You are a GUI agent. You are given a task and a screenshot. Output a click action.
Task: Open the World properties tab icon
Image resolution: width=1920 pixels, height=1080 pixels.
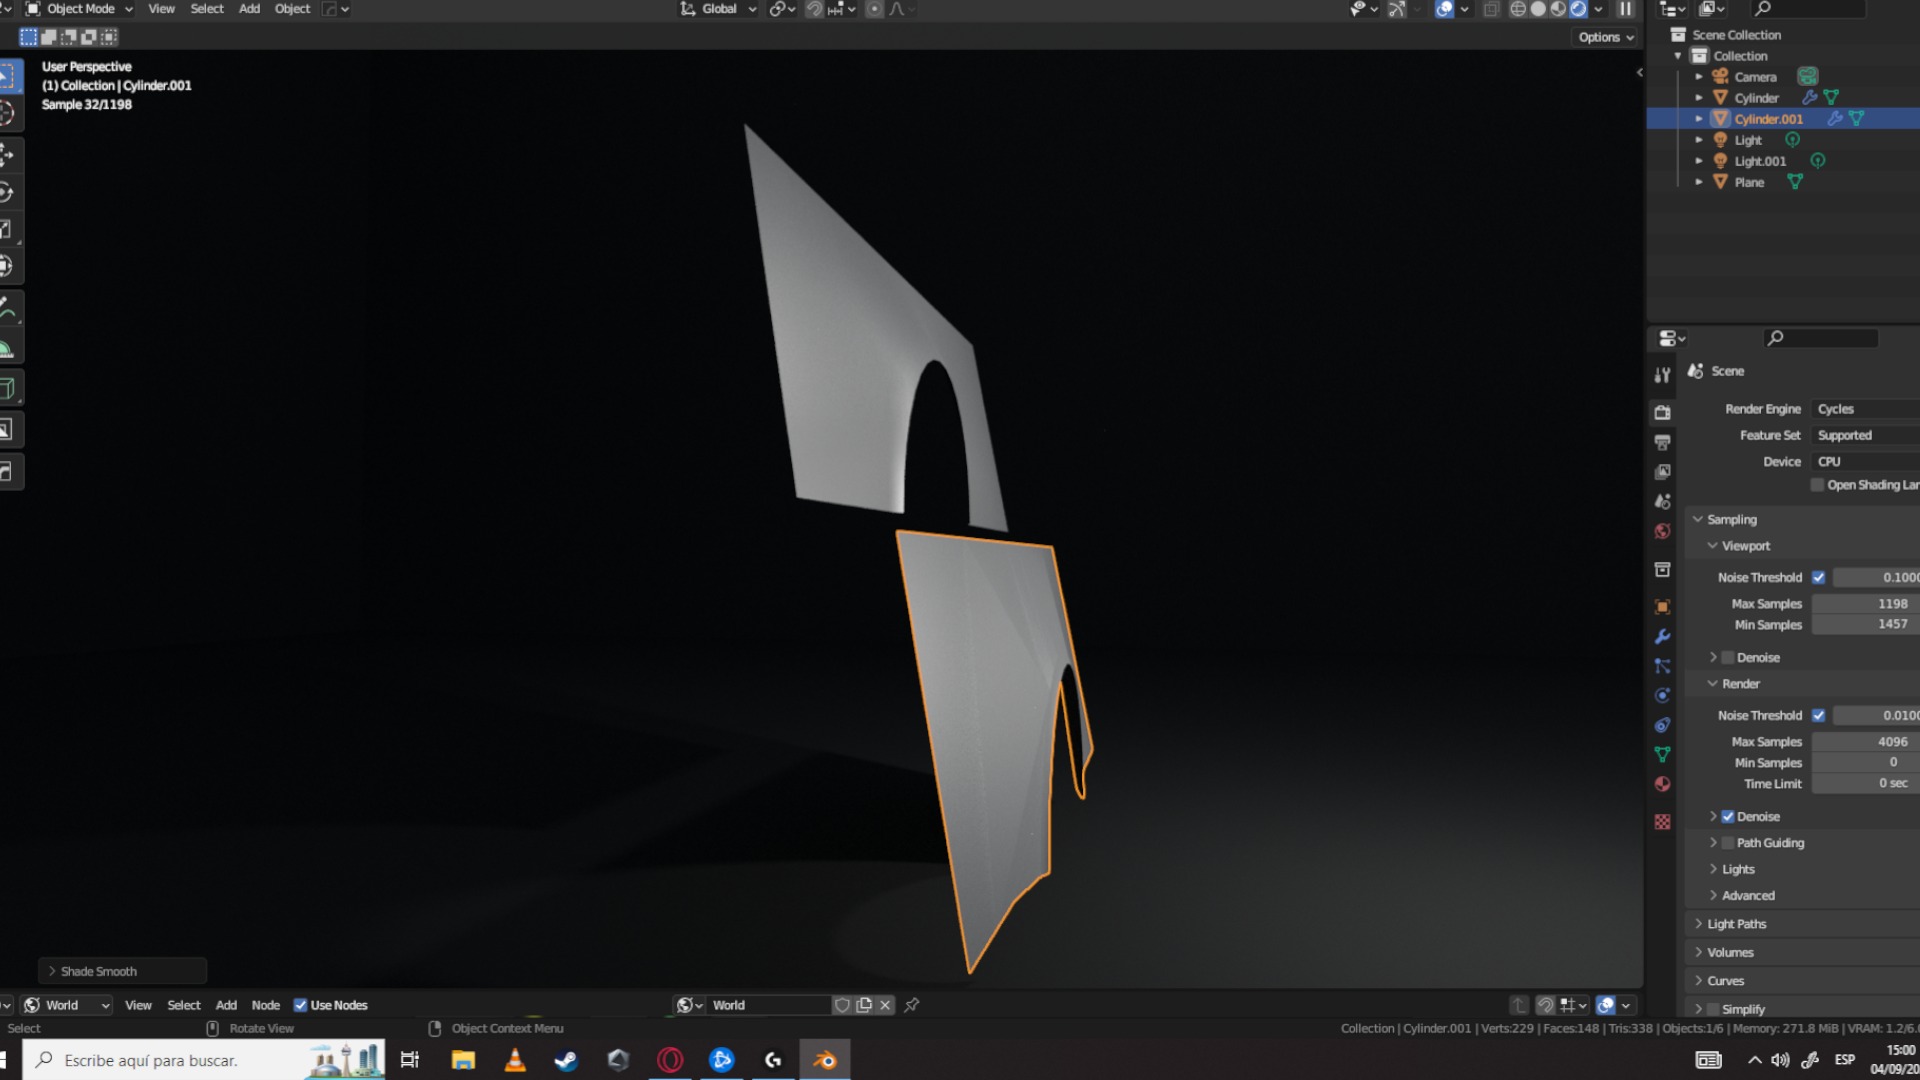pos(1662,531)
